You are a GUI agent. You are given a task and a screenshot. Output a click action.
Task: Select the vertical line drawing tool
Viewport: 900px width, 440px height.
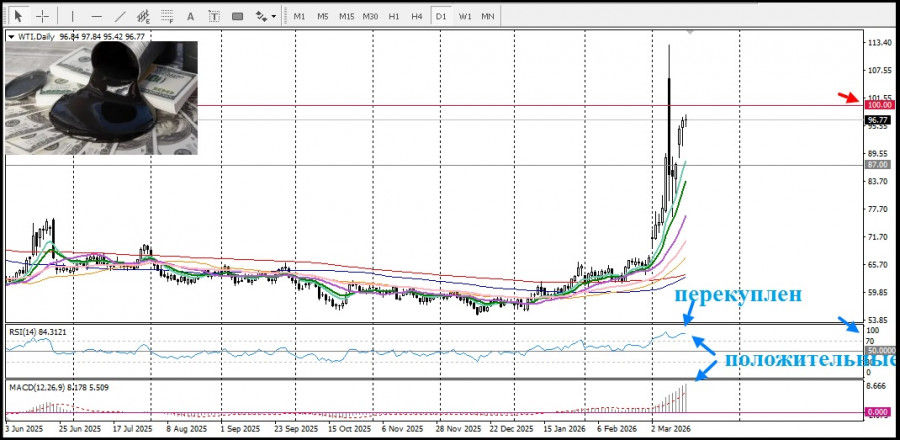tap(71, 16)
